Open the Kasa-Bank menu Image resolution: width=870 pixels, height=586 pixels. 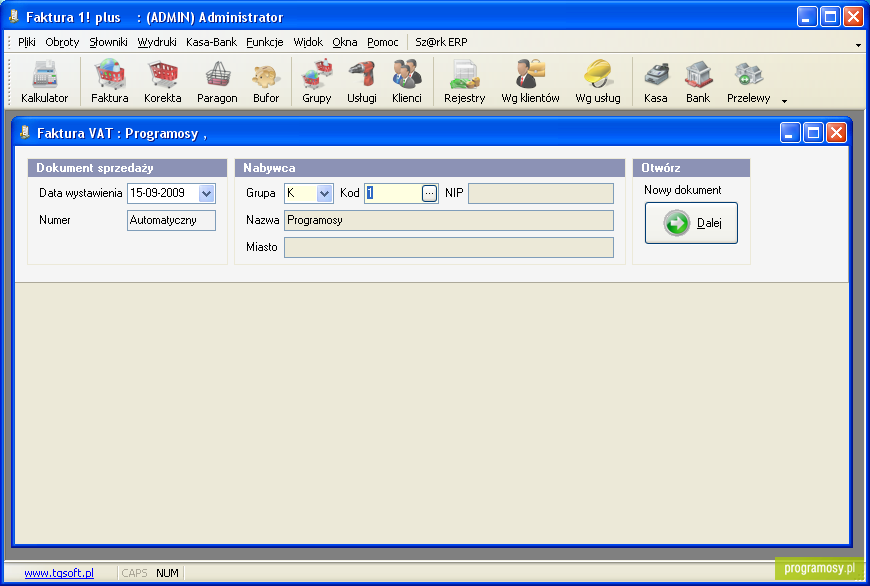click(211, 42)
